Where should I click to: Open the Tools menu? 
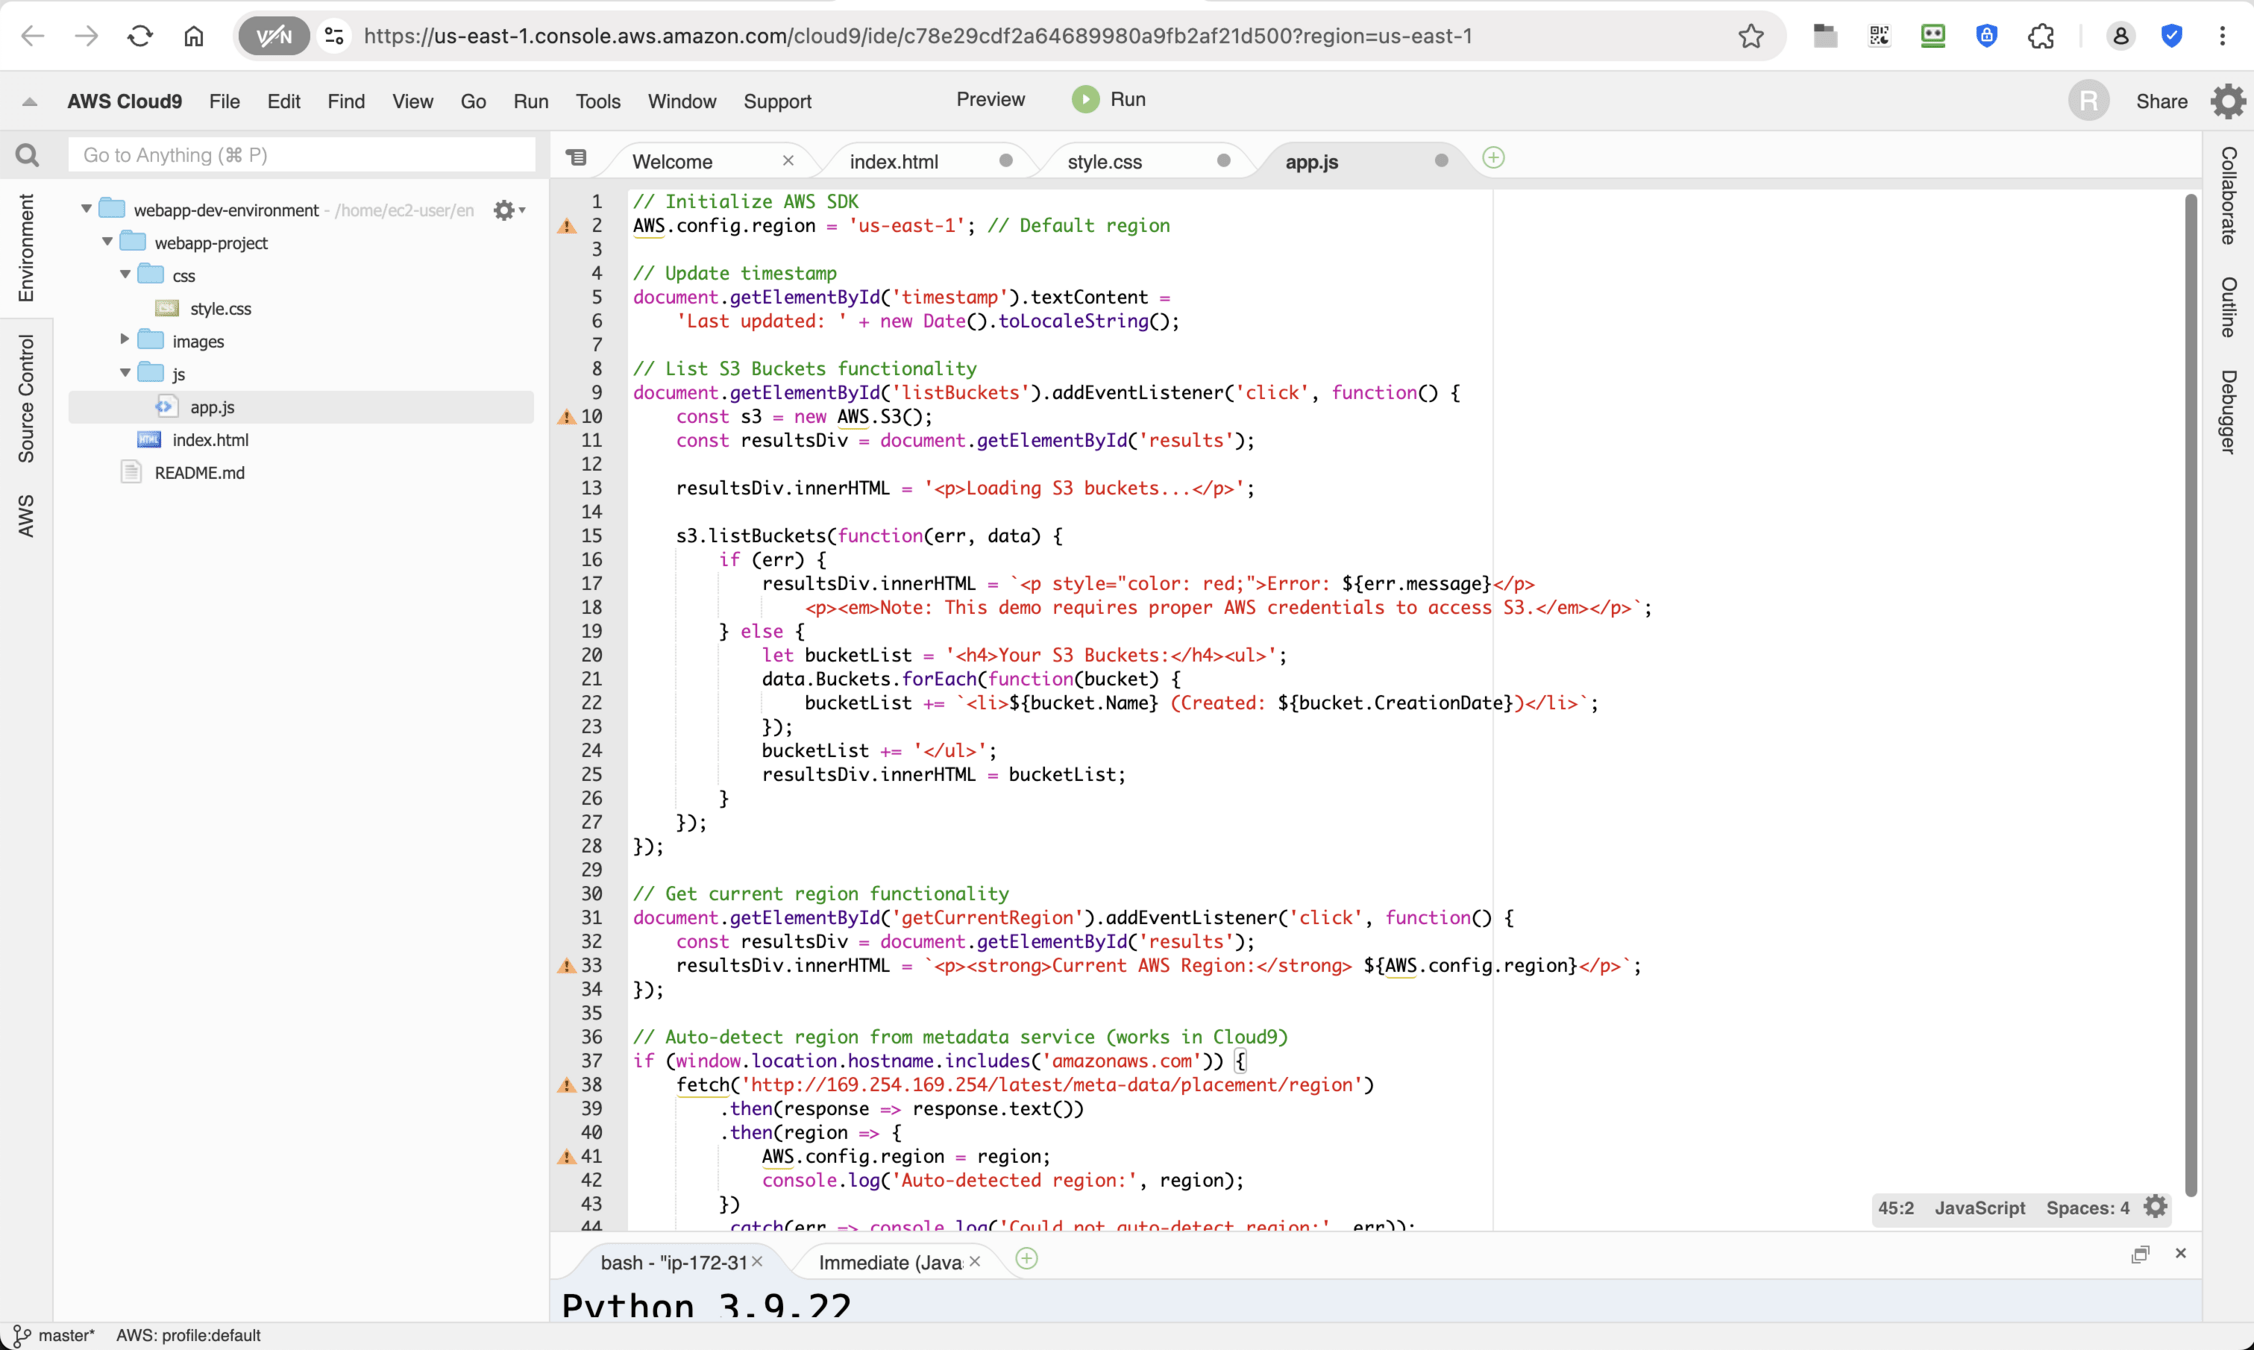(597, 101)
